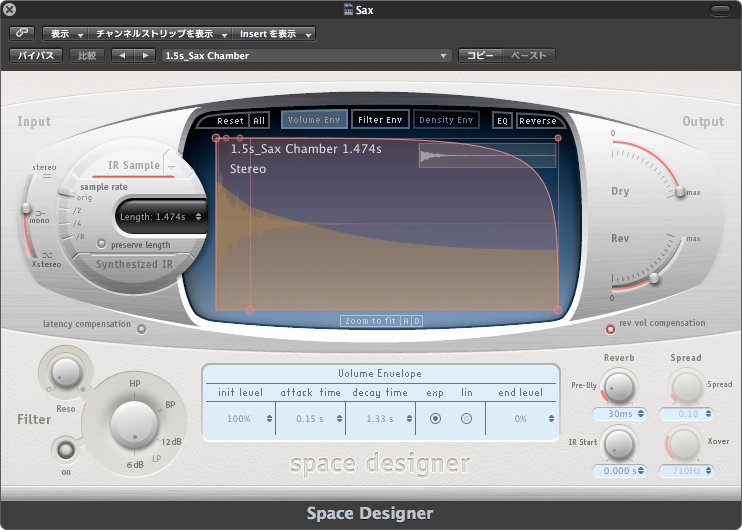Screen dimensions: 742x530
Task: Click the Reverse button
Action: 538,121
